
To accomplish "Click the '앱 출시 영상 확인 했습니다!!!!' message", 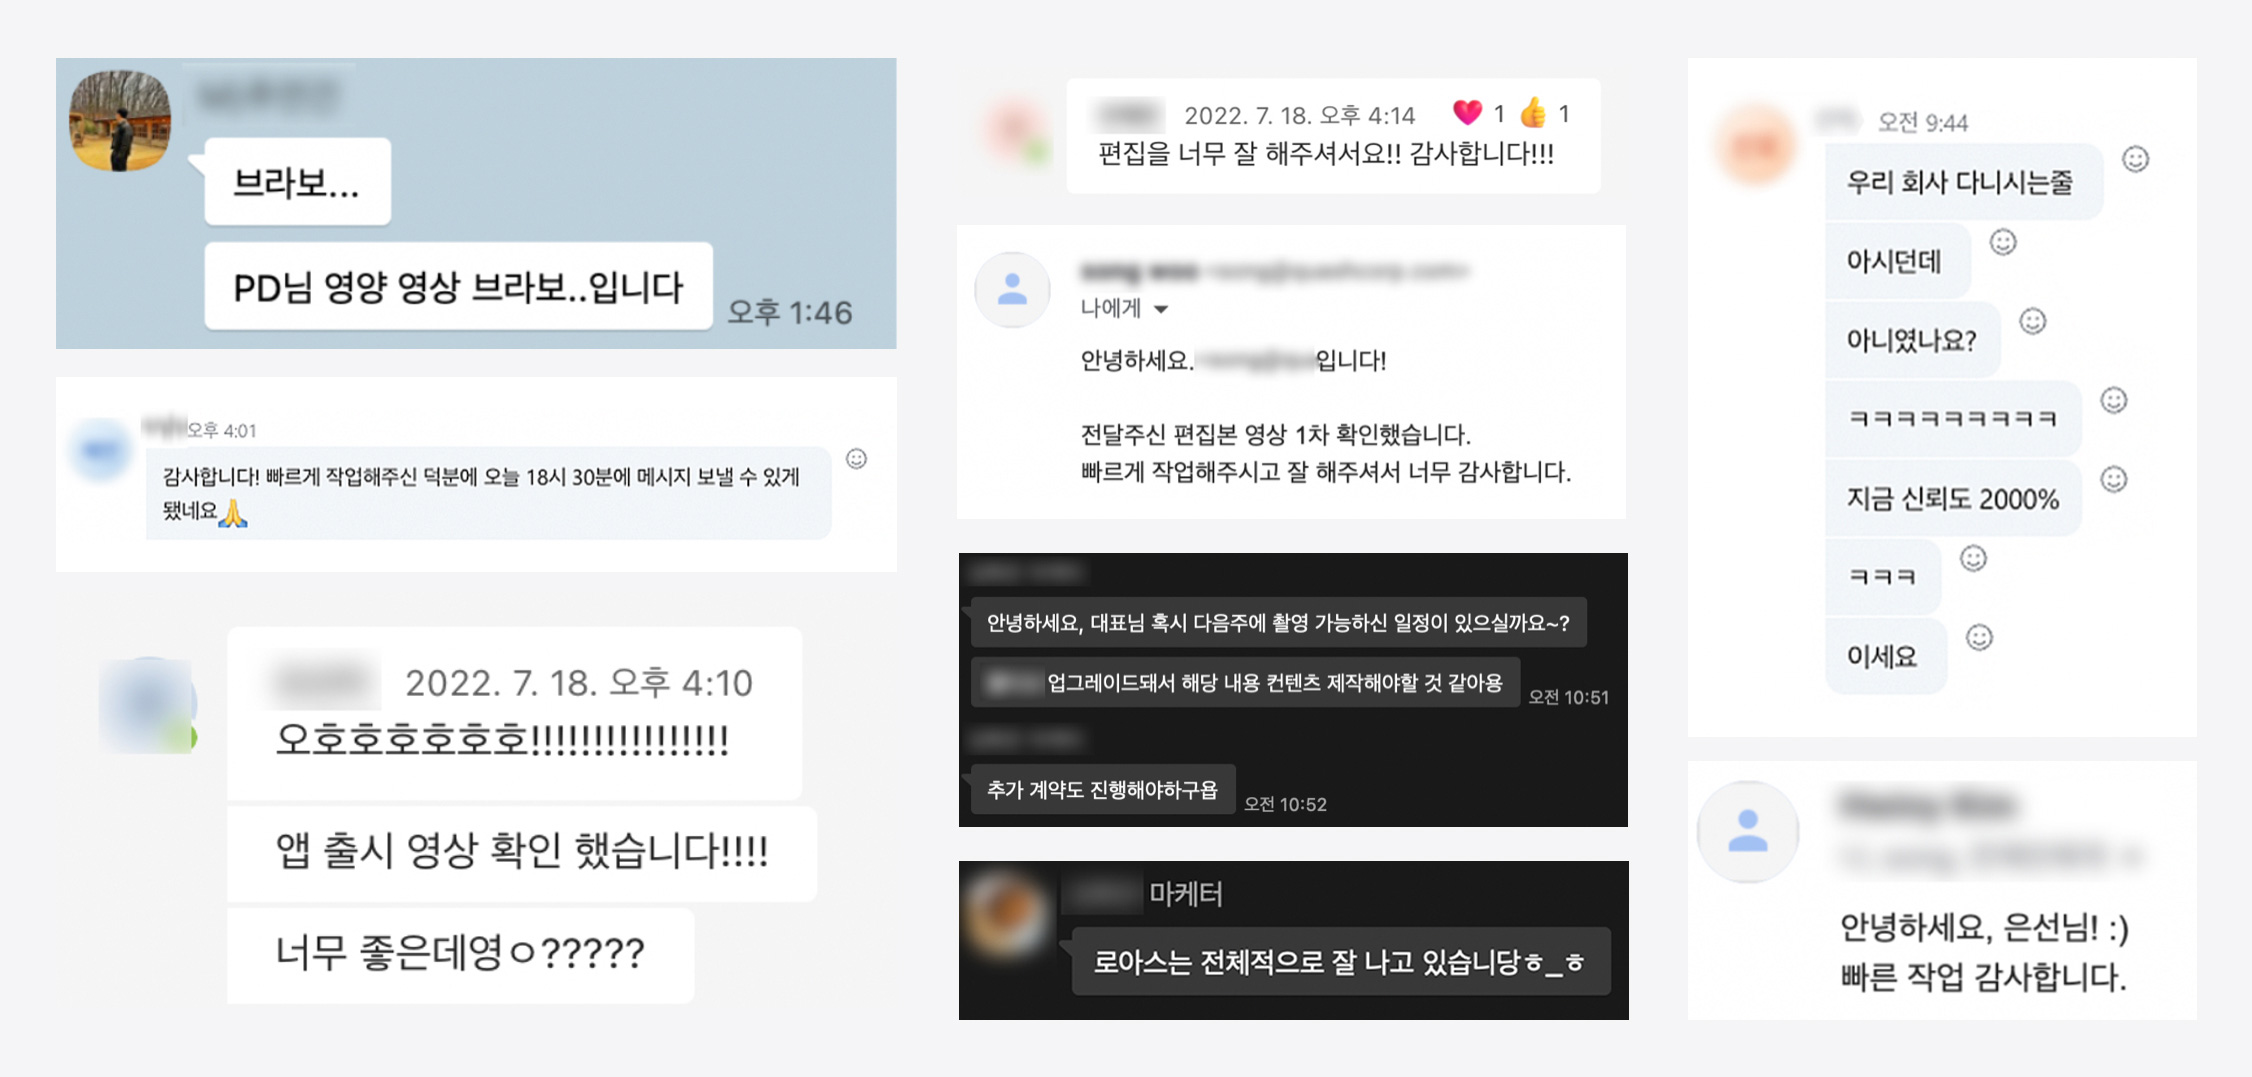I will [x=521, y=852].
